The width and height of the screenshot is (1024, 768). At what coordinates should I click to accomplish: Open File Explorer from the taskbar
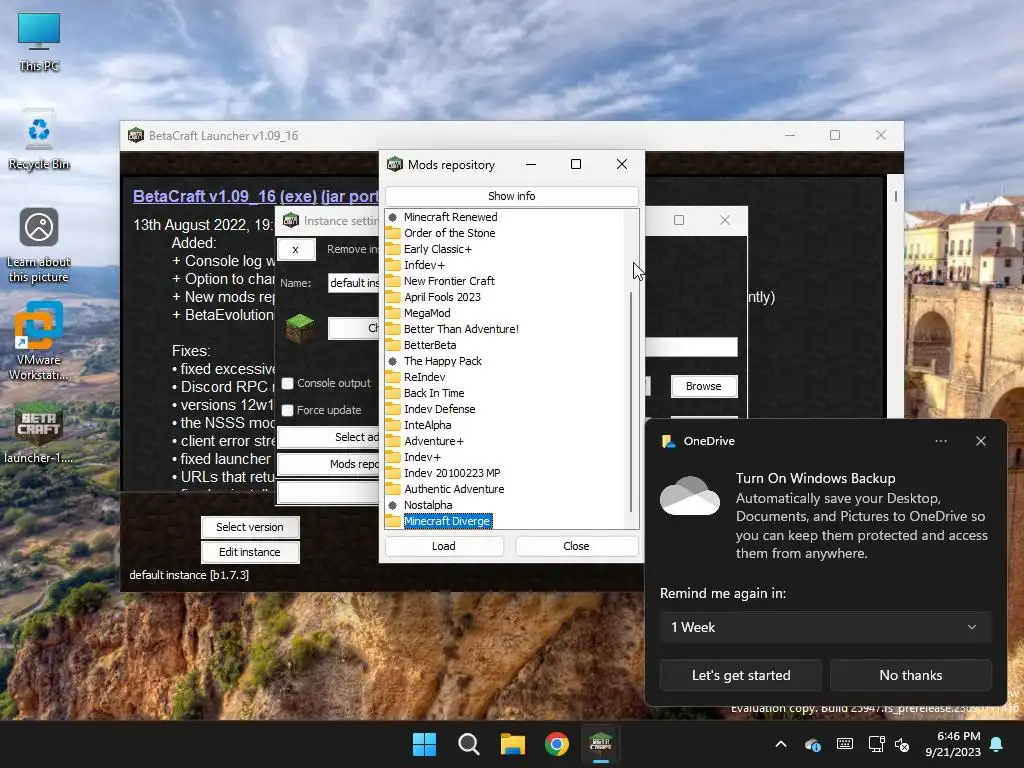point(513,744)
